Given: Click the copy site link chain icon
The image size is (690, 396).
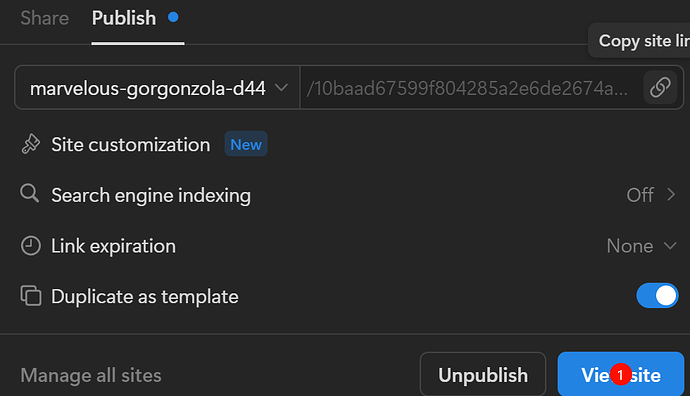Looking at the screenshot, I should click(660, 87).
